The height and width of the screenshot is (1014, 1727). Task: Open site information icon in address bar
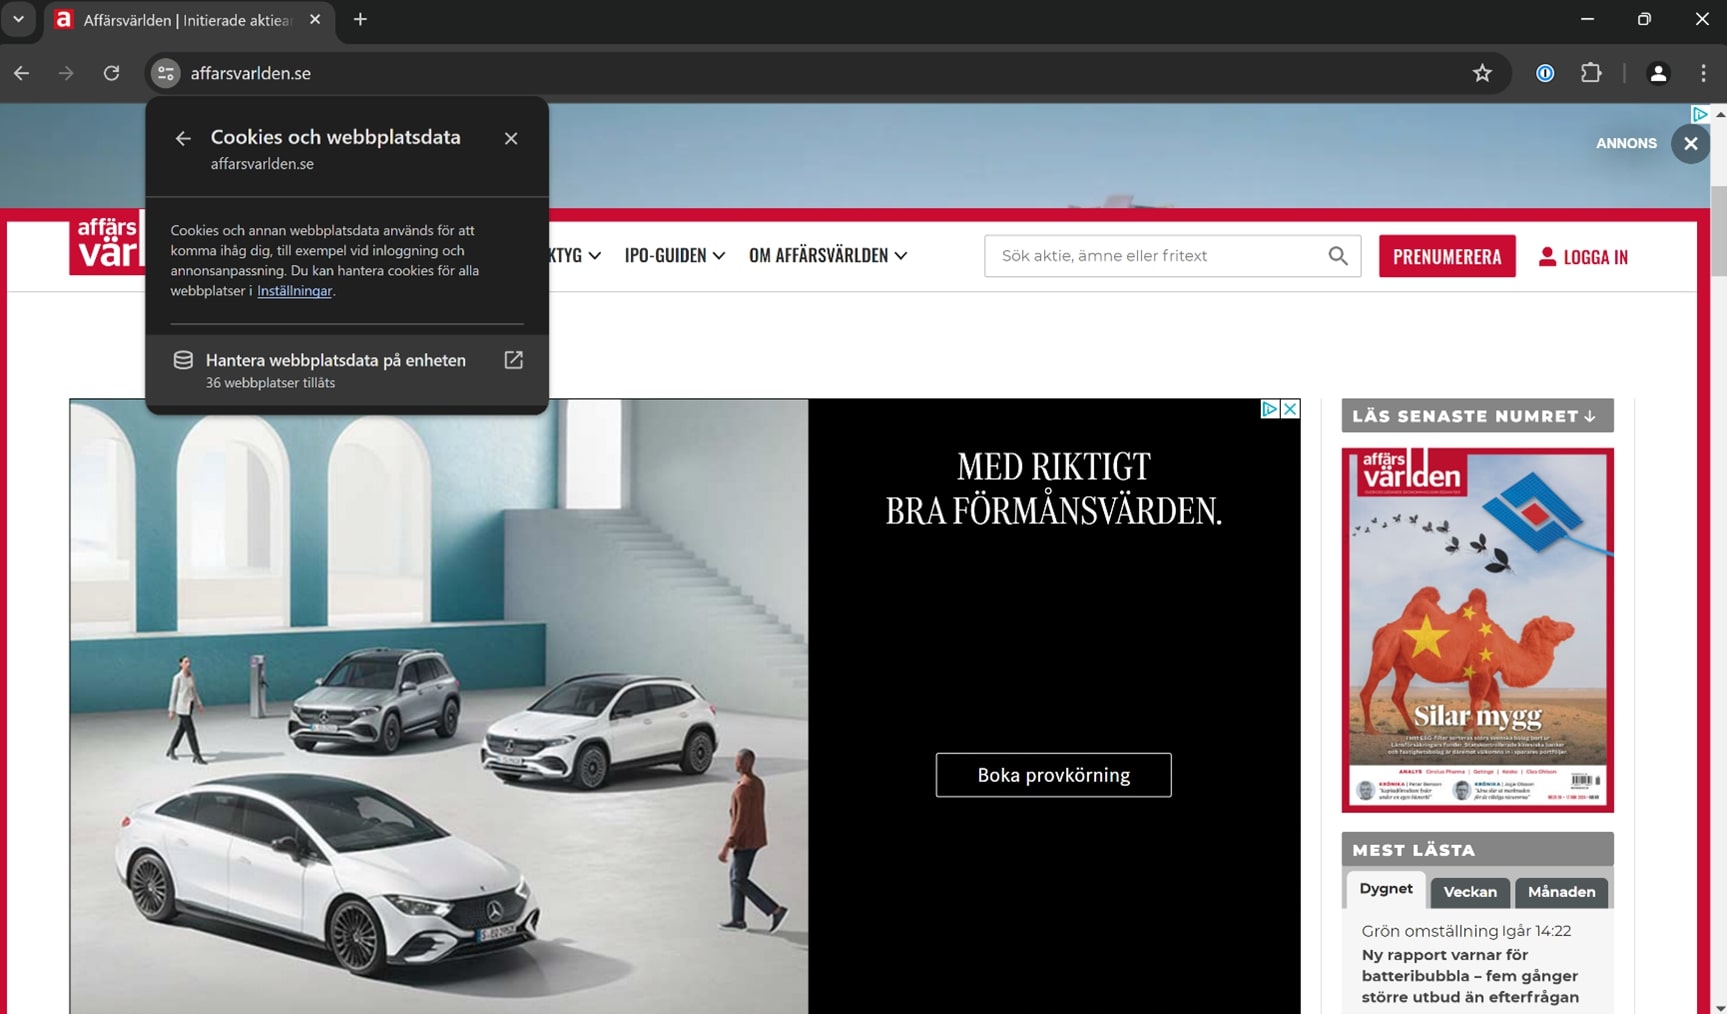point(165,73)
